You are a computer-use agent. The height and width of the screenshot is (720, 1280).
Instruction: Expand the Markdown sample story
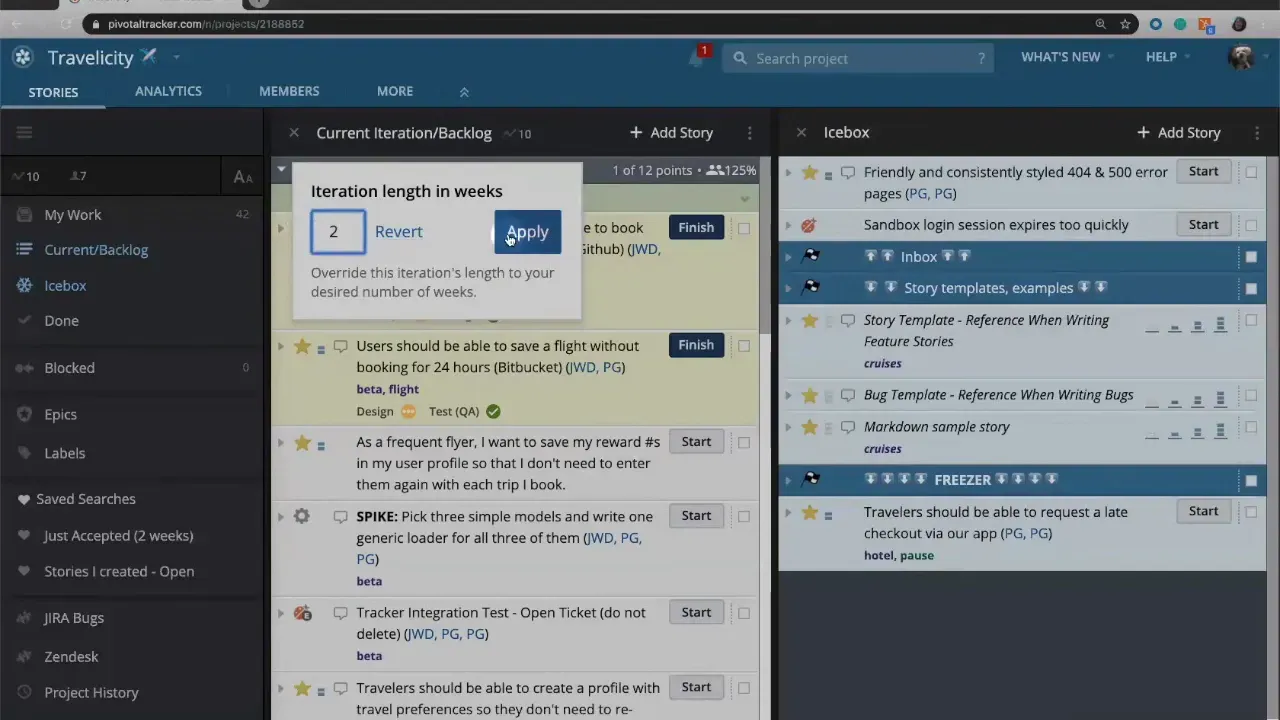[788, 427]
